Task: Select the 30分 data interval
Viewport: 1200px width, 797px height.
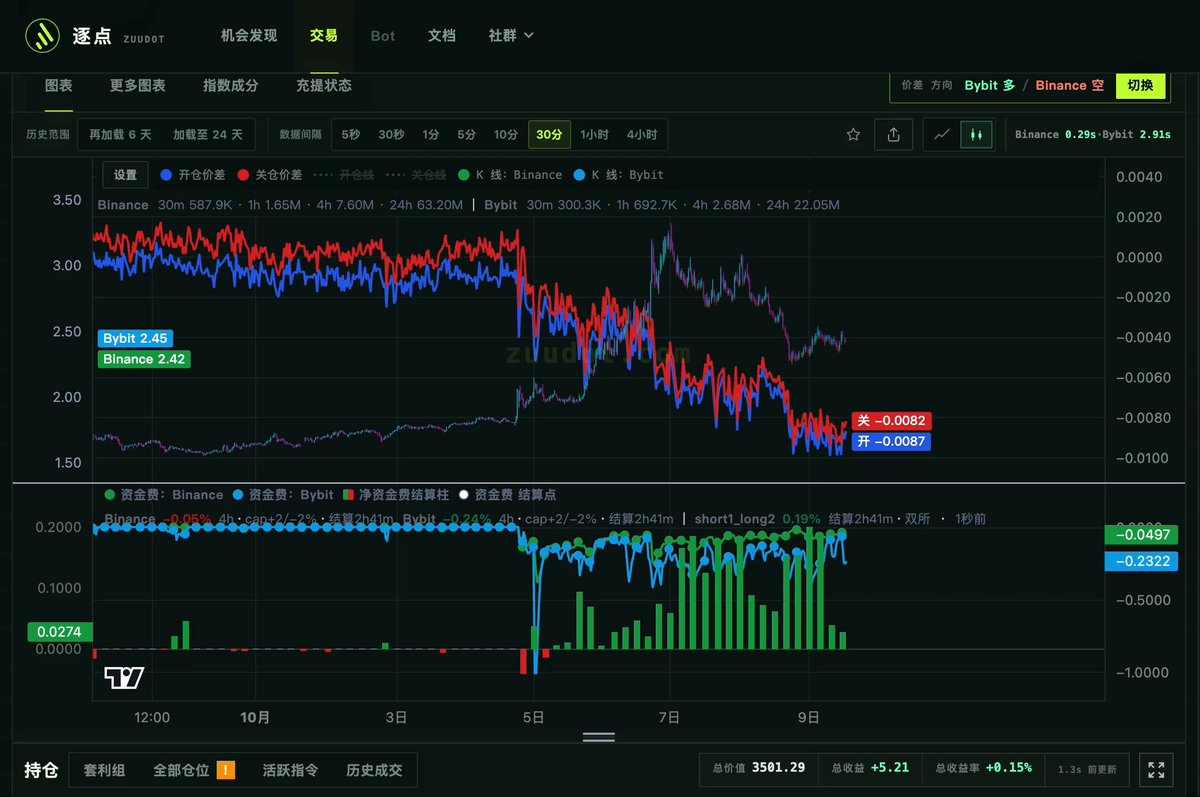Action: (x=549, y=134)
